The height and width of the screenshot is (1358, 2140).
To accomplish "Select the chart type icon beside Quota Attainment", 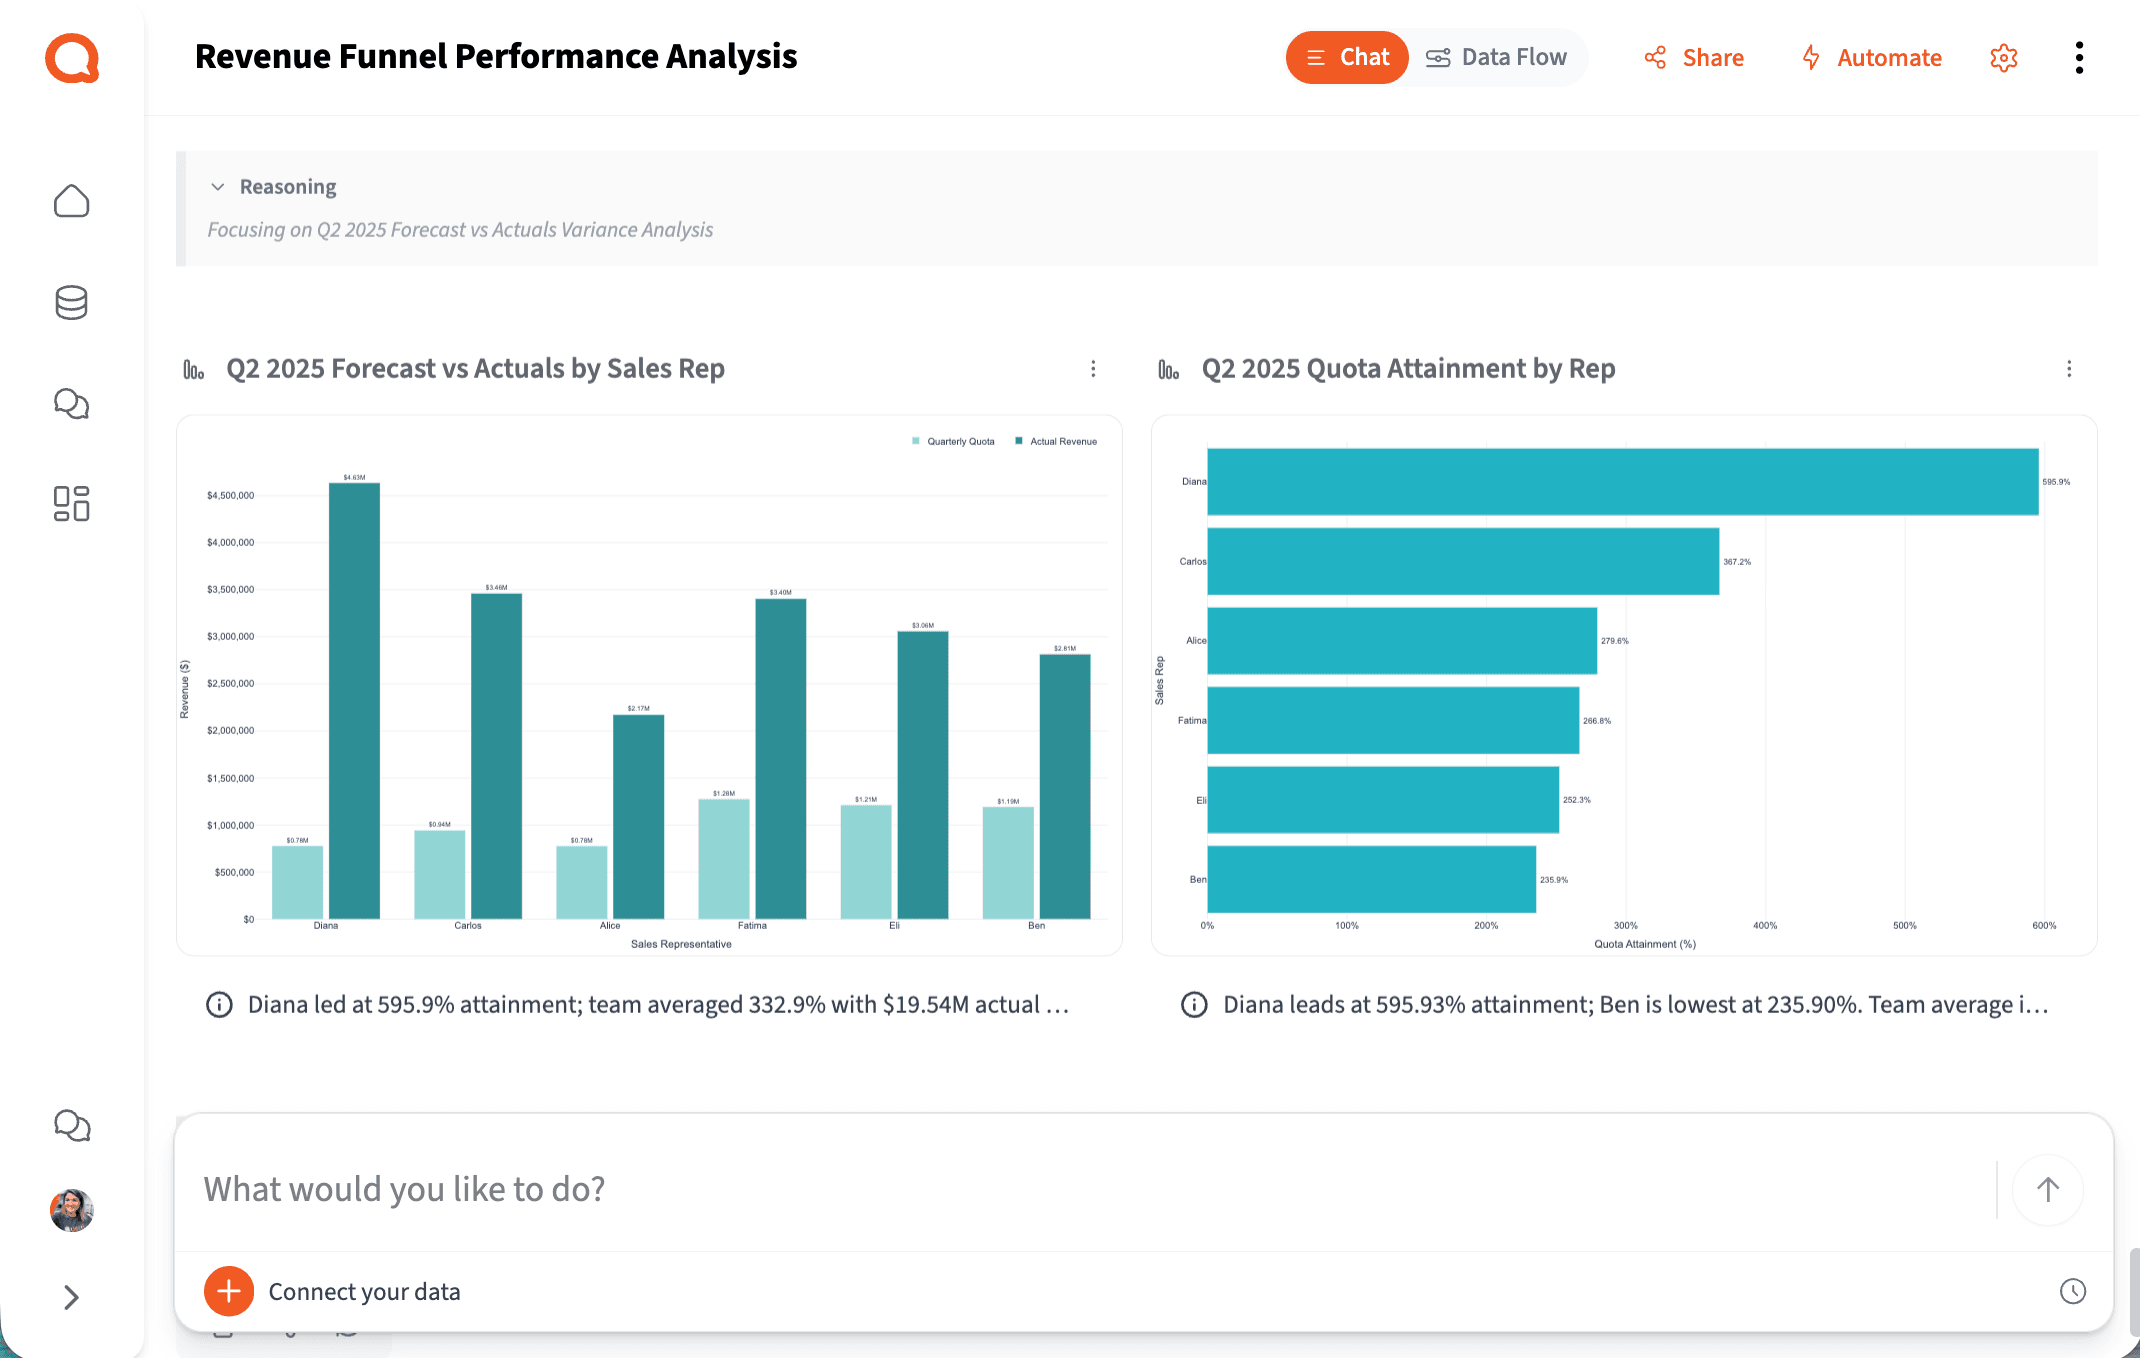I will click(x=1168, y=369).
